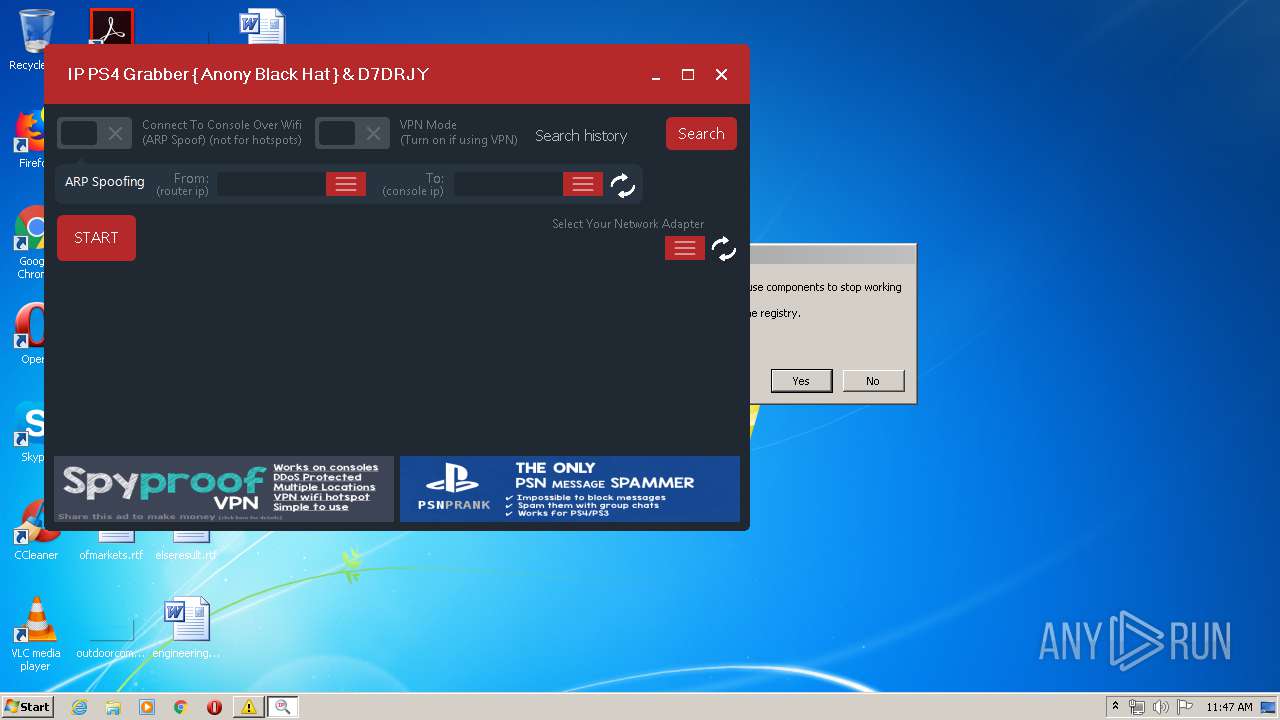1280x720 pixels.
Task: Minimize the IP PS4 Grabber window
Action: pyautogui.click(x=656, y=75)
